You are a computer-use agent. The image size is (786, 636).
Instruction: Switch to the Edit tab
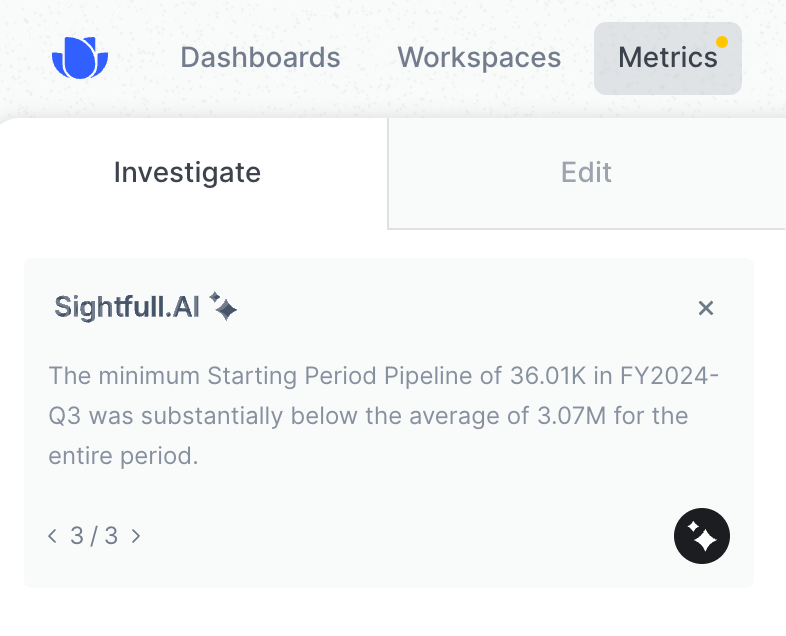click(x=586, y=173)
